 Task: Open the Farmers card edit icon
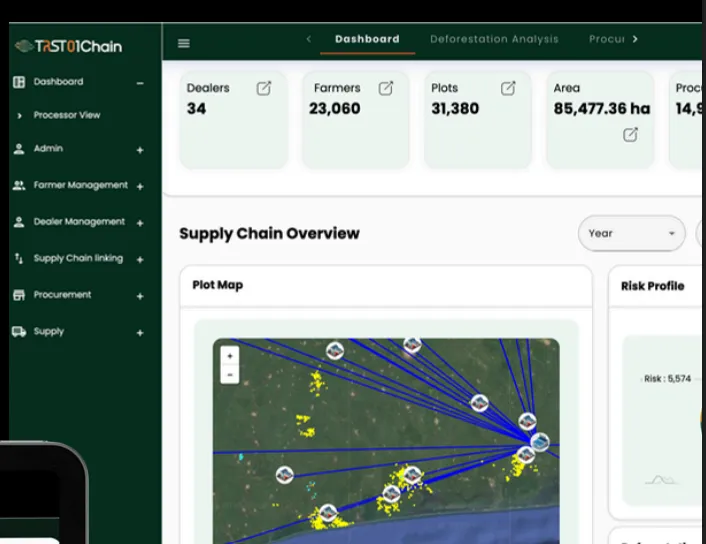(386, 88)
